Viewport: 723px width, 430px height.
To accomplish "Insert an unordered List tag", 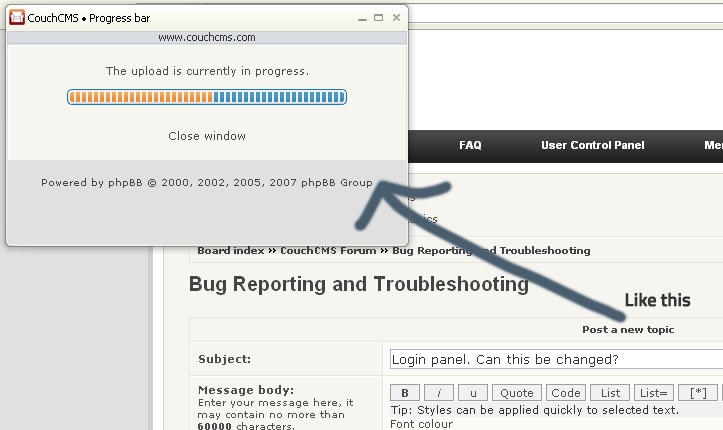I will pos(610,393).
